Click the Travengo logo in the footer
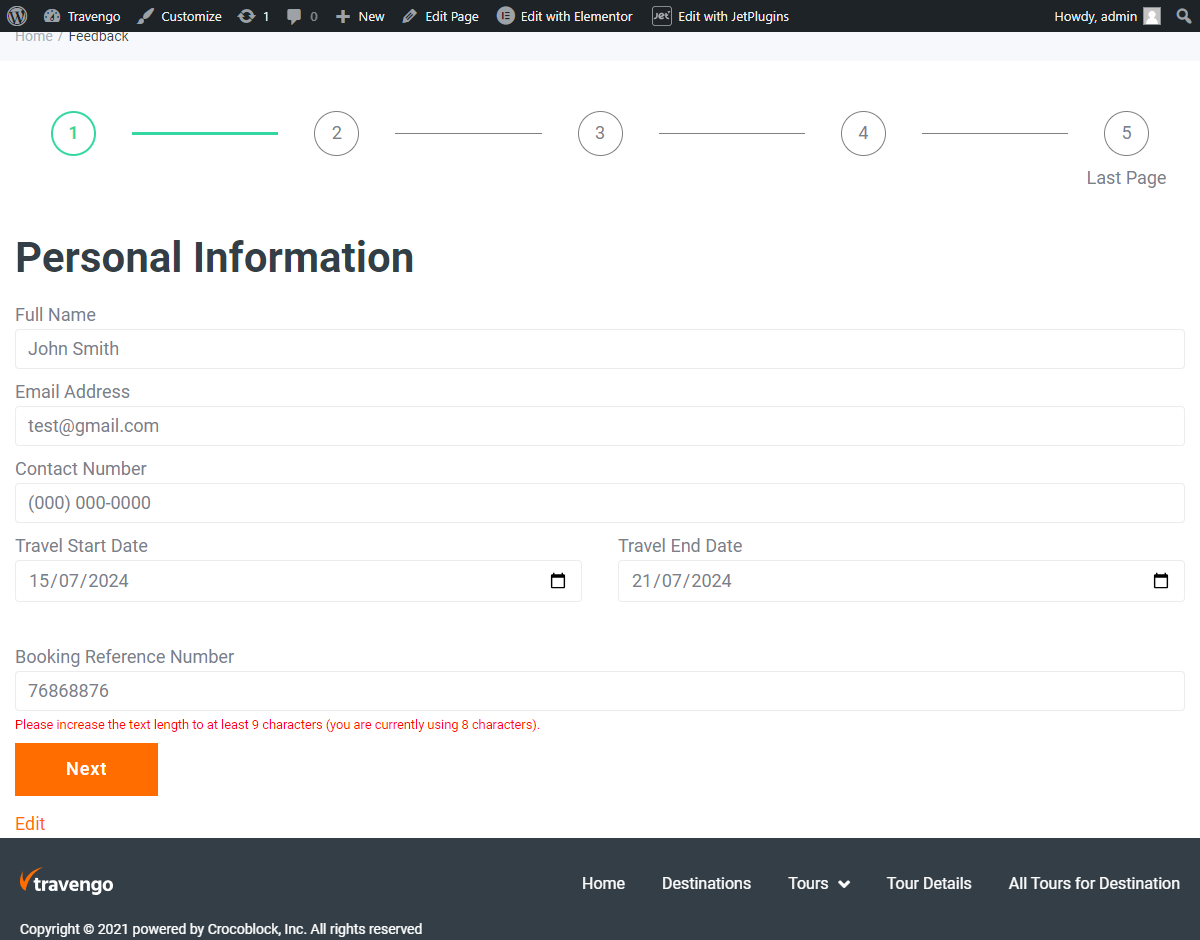This screenshot has width=1200, height=940. 66,883
